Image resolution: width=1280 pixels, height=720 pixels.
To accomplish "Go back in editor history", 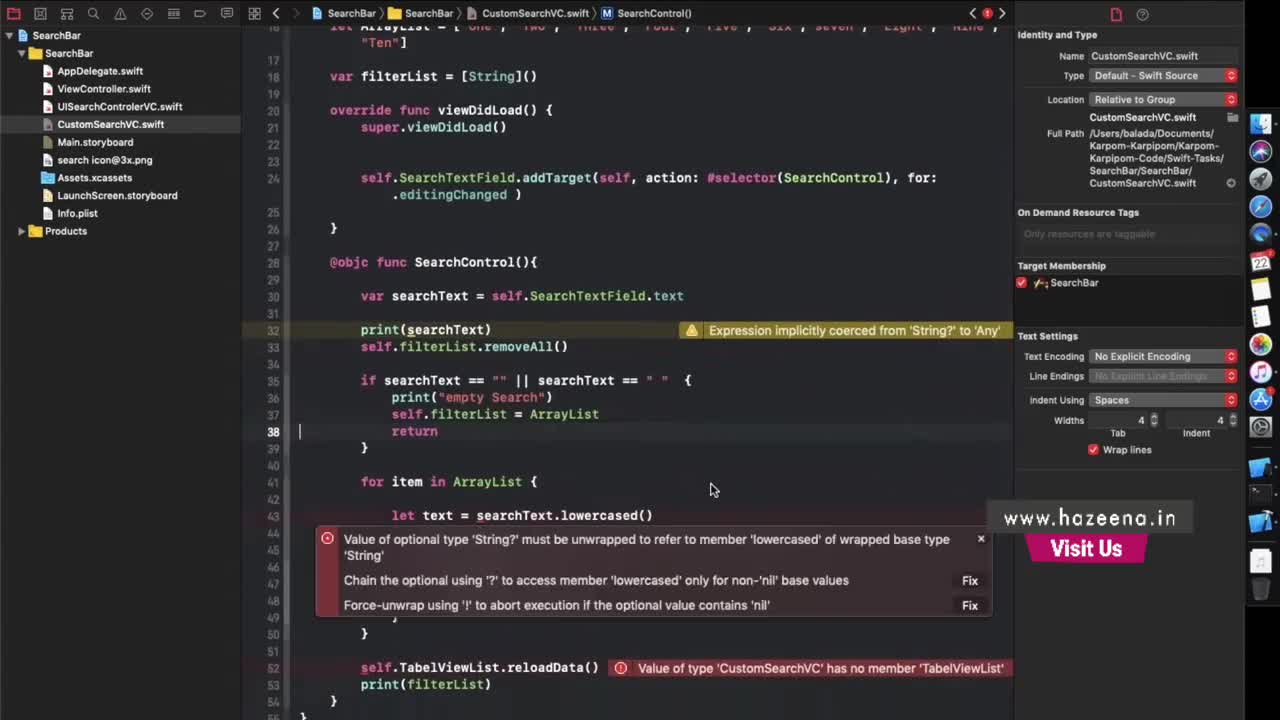I will [277, 13].
